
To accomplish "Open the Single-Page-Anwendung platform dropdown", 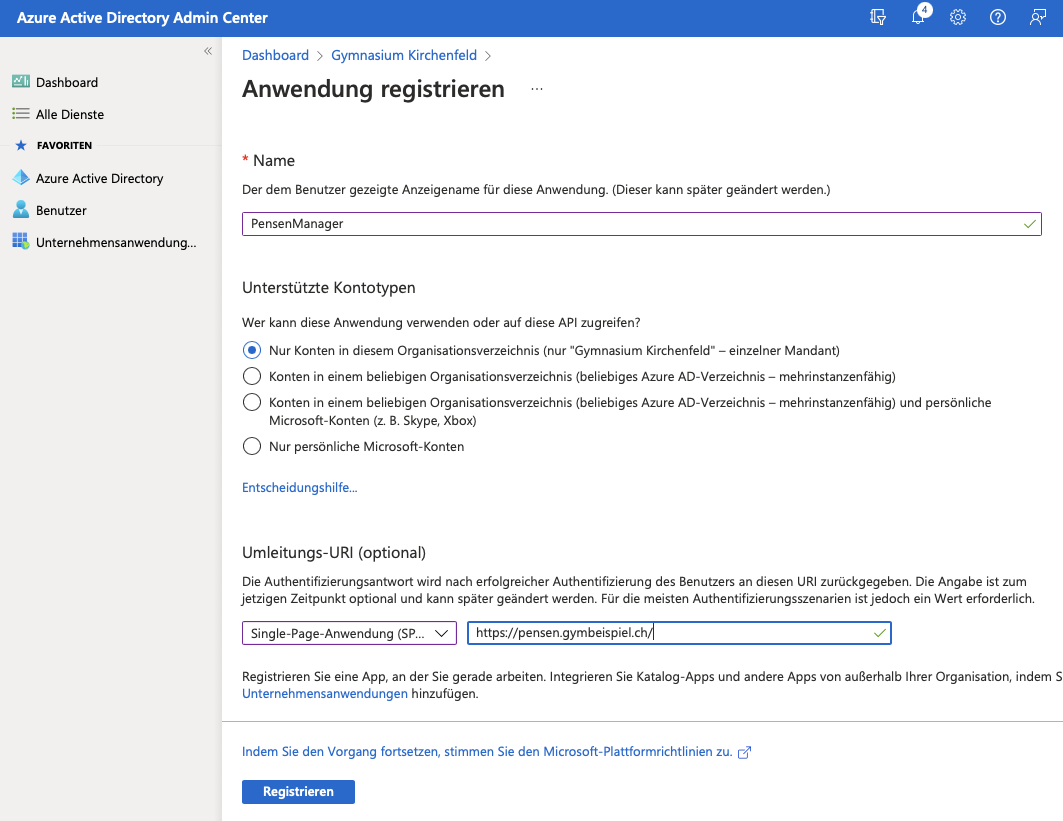I will click(349, 633).
